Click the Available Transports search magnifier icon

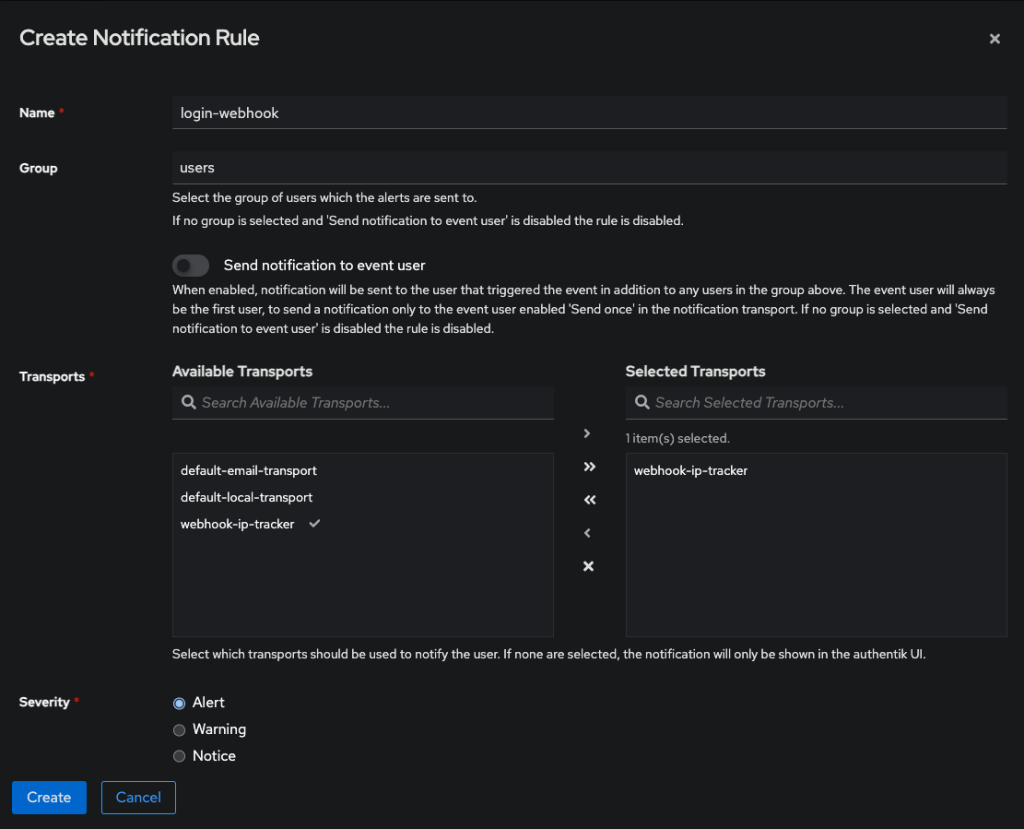pos(187,402)
